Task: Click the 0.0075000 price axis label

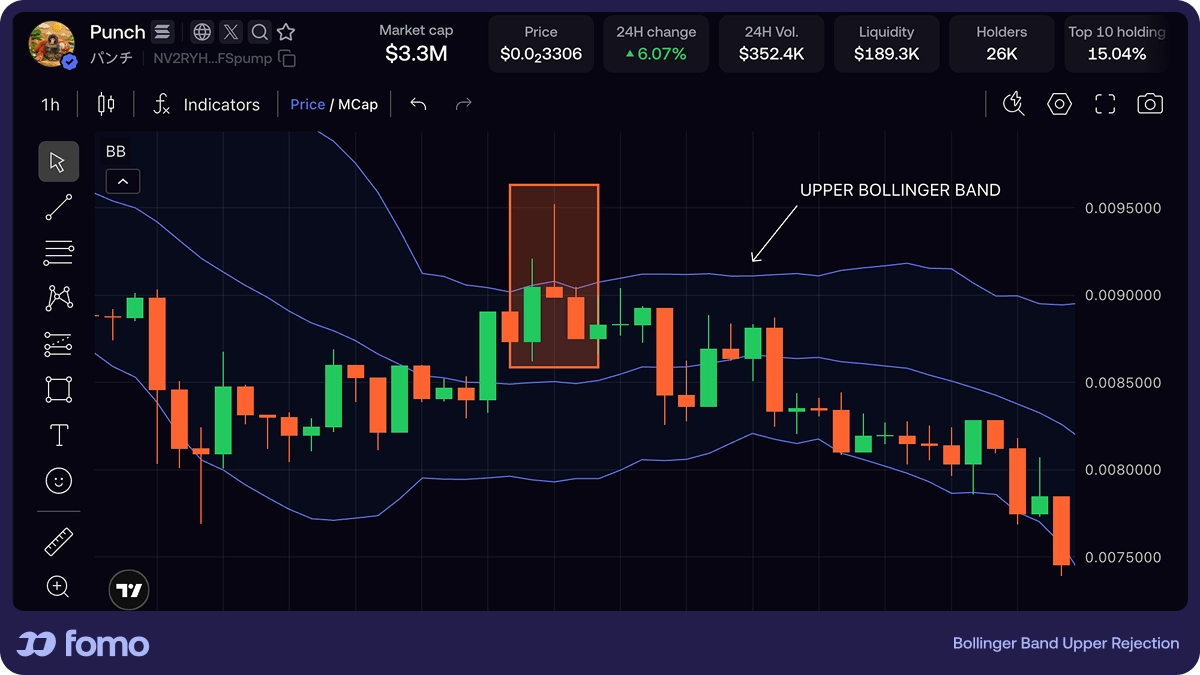Action: pos(1123,558)
